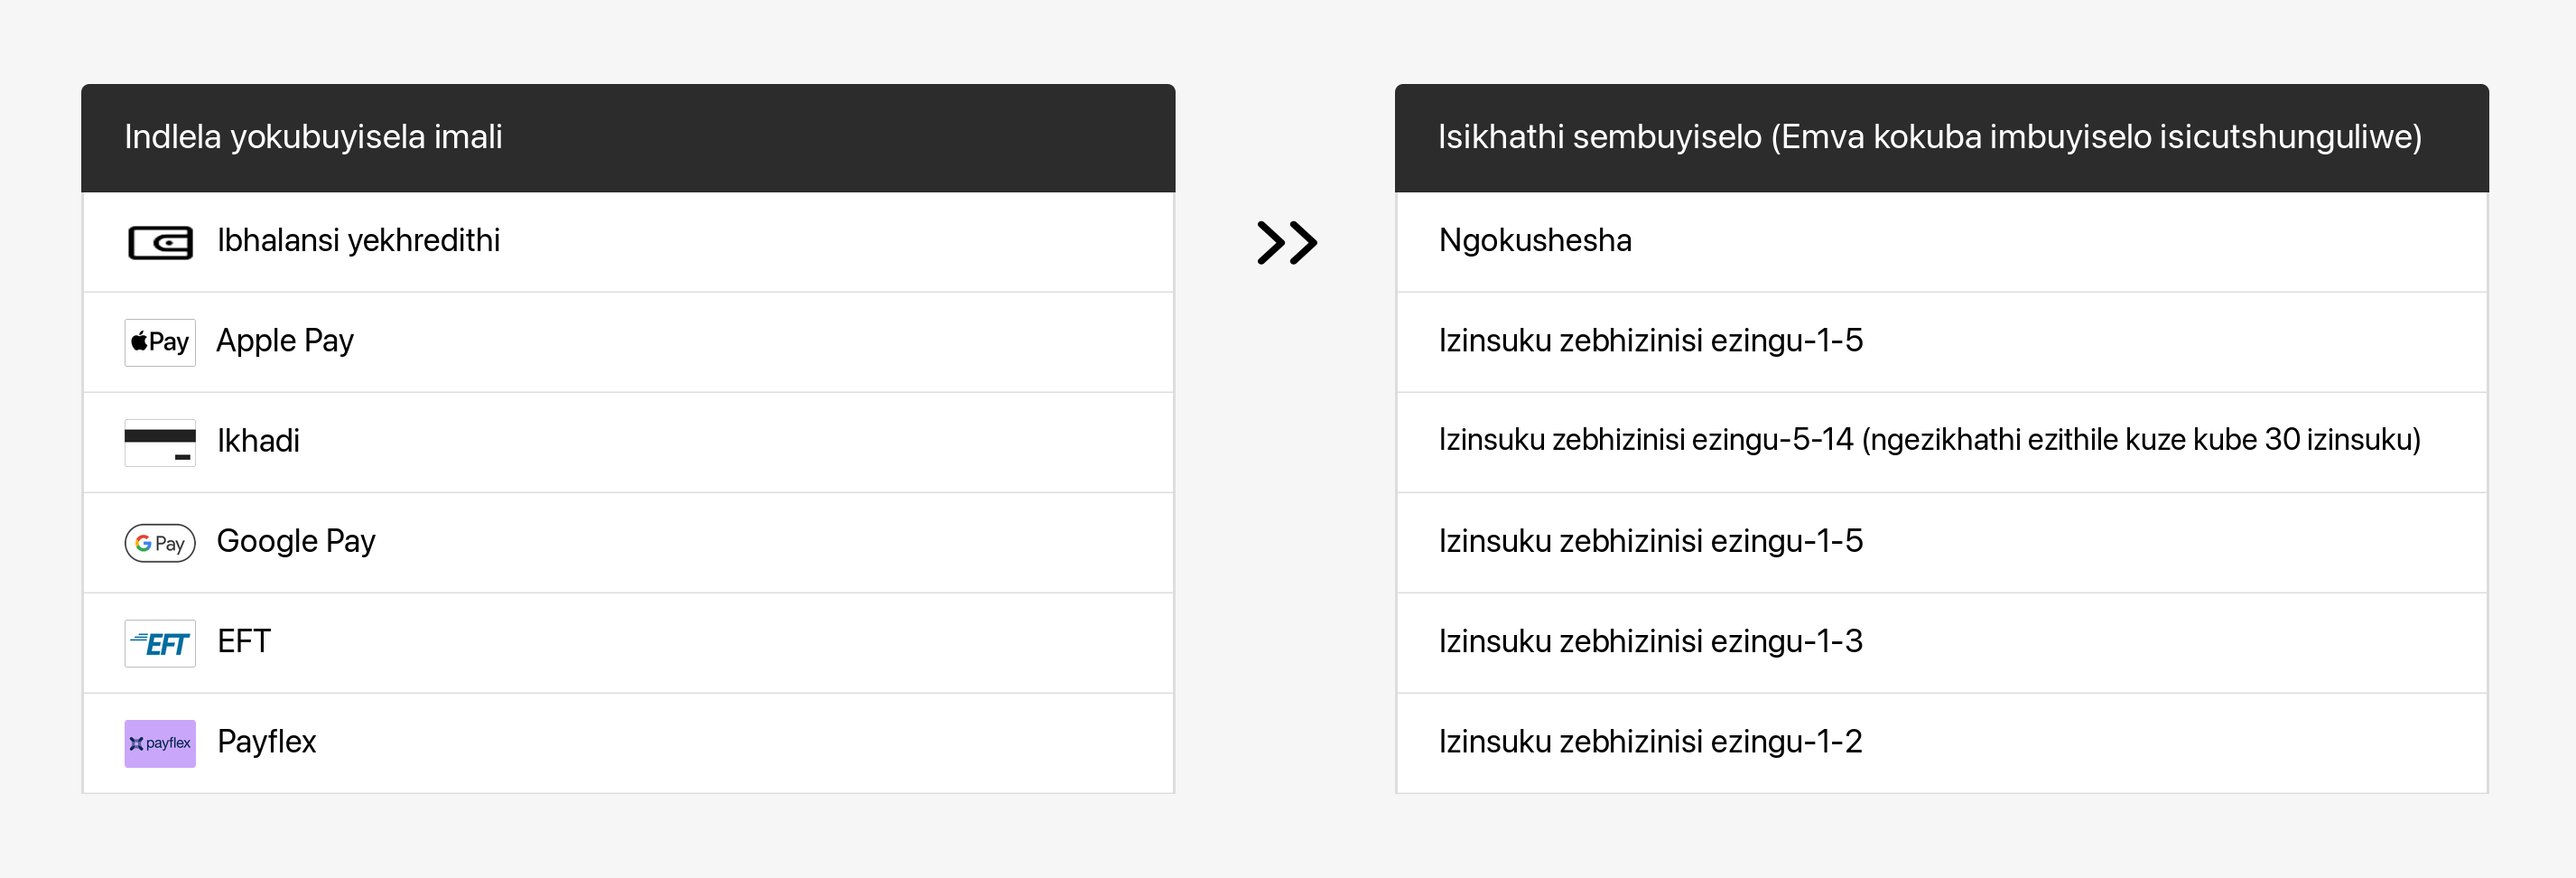Image resolution: width=2576 pixels, height=878 pixels.
Task: Click the Ngokushesha cell
Action: [1941, 242]
